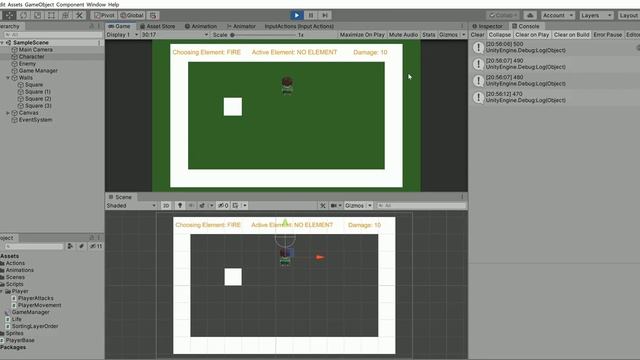Open the Game view Gizmos dropdown arrow
The width and height of the screenshot is (640, 360).
pos(463,35)
